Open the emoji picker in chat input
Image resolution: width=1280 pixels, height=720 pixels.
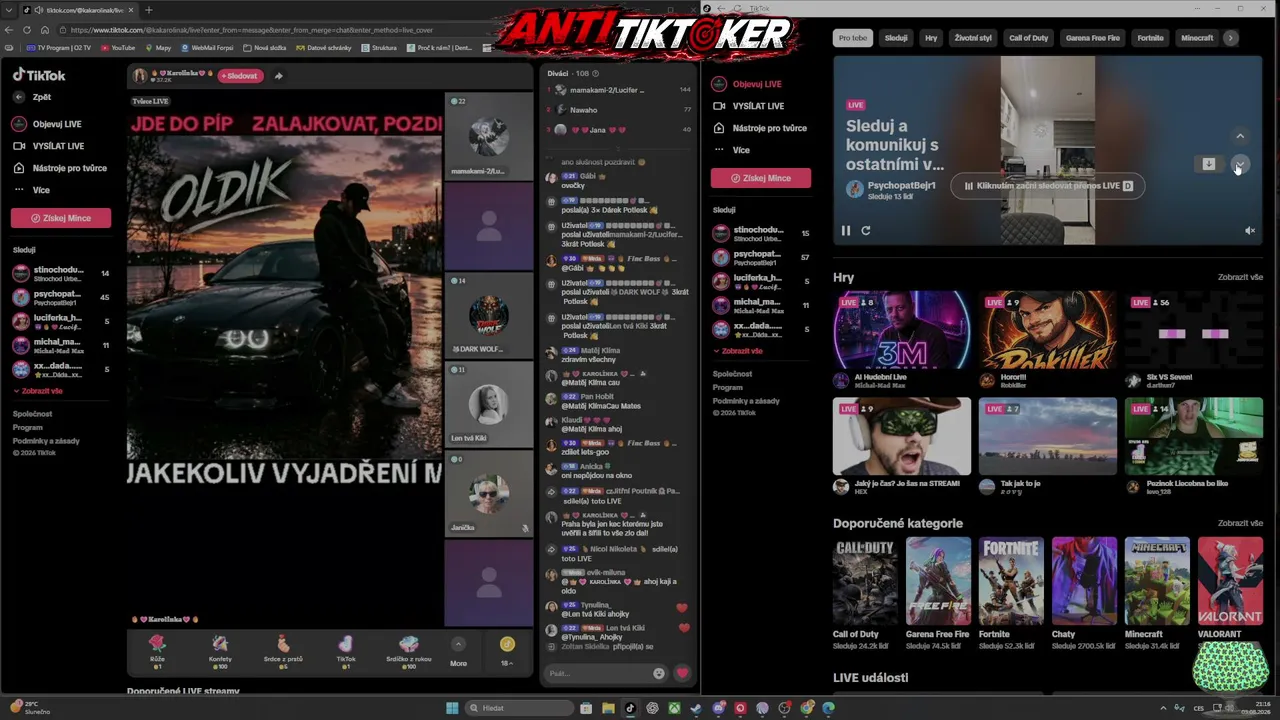[x=658, y=673]
